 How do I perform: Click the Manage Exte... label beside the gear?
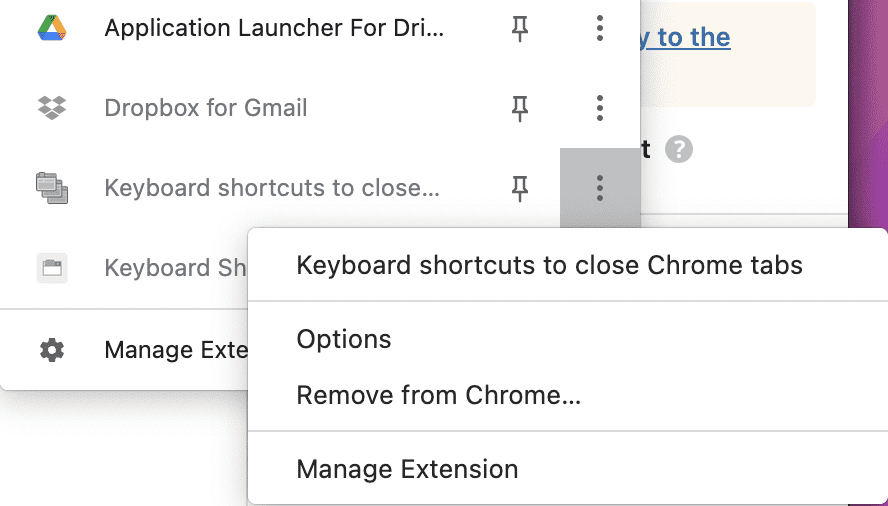click(176, 350)
